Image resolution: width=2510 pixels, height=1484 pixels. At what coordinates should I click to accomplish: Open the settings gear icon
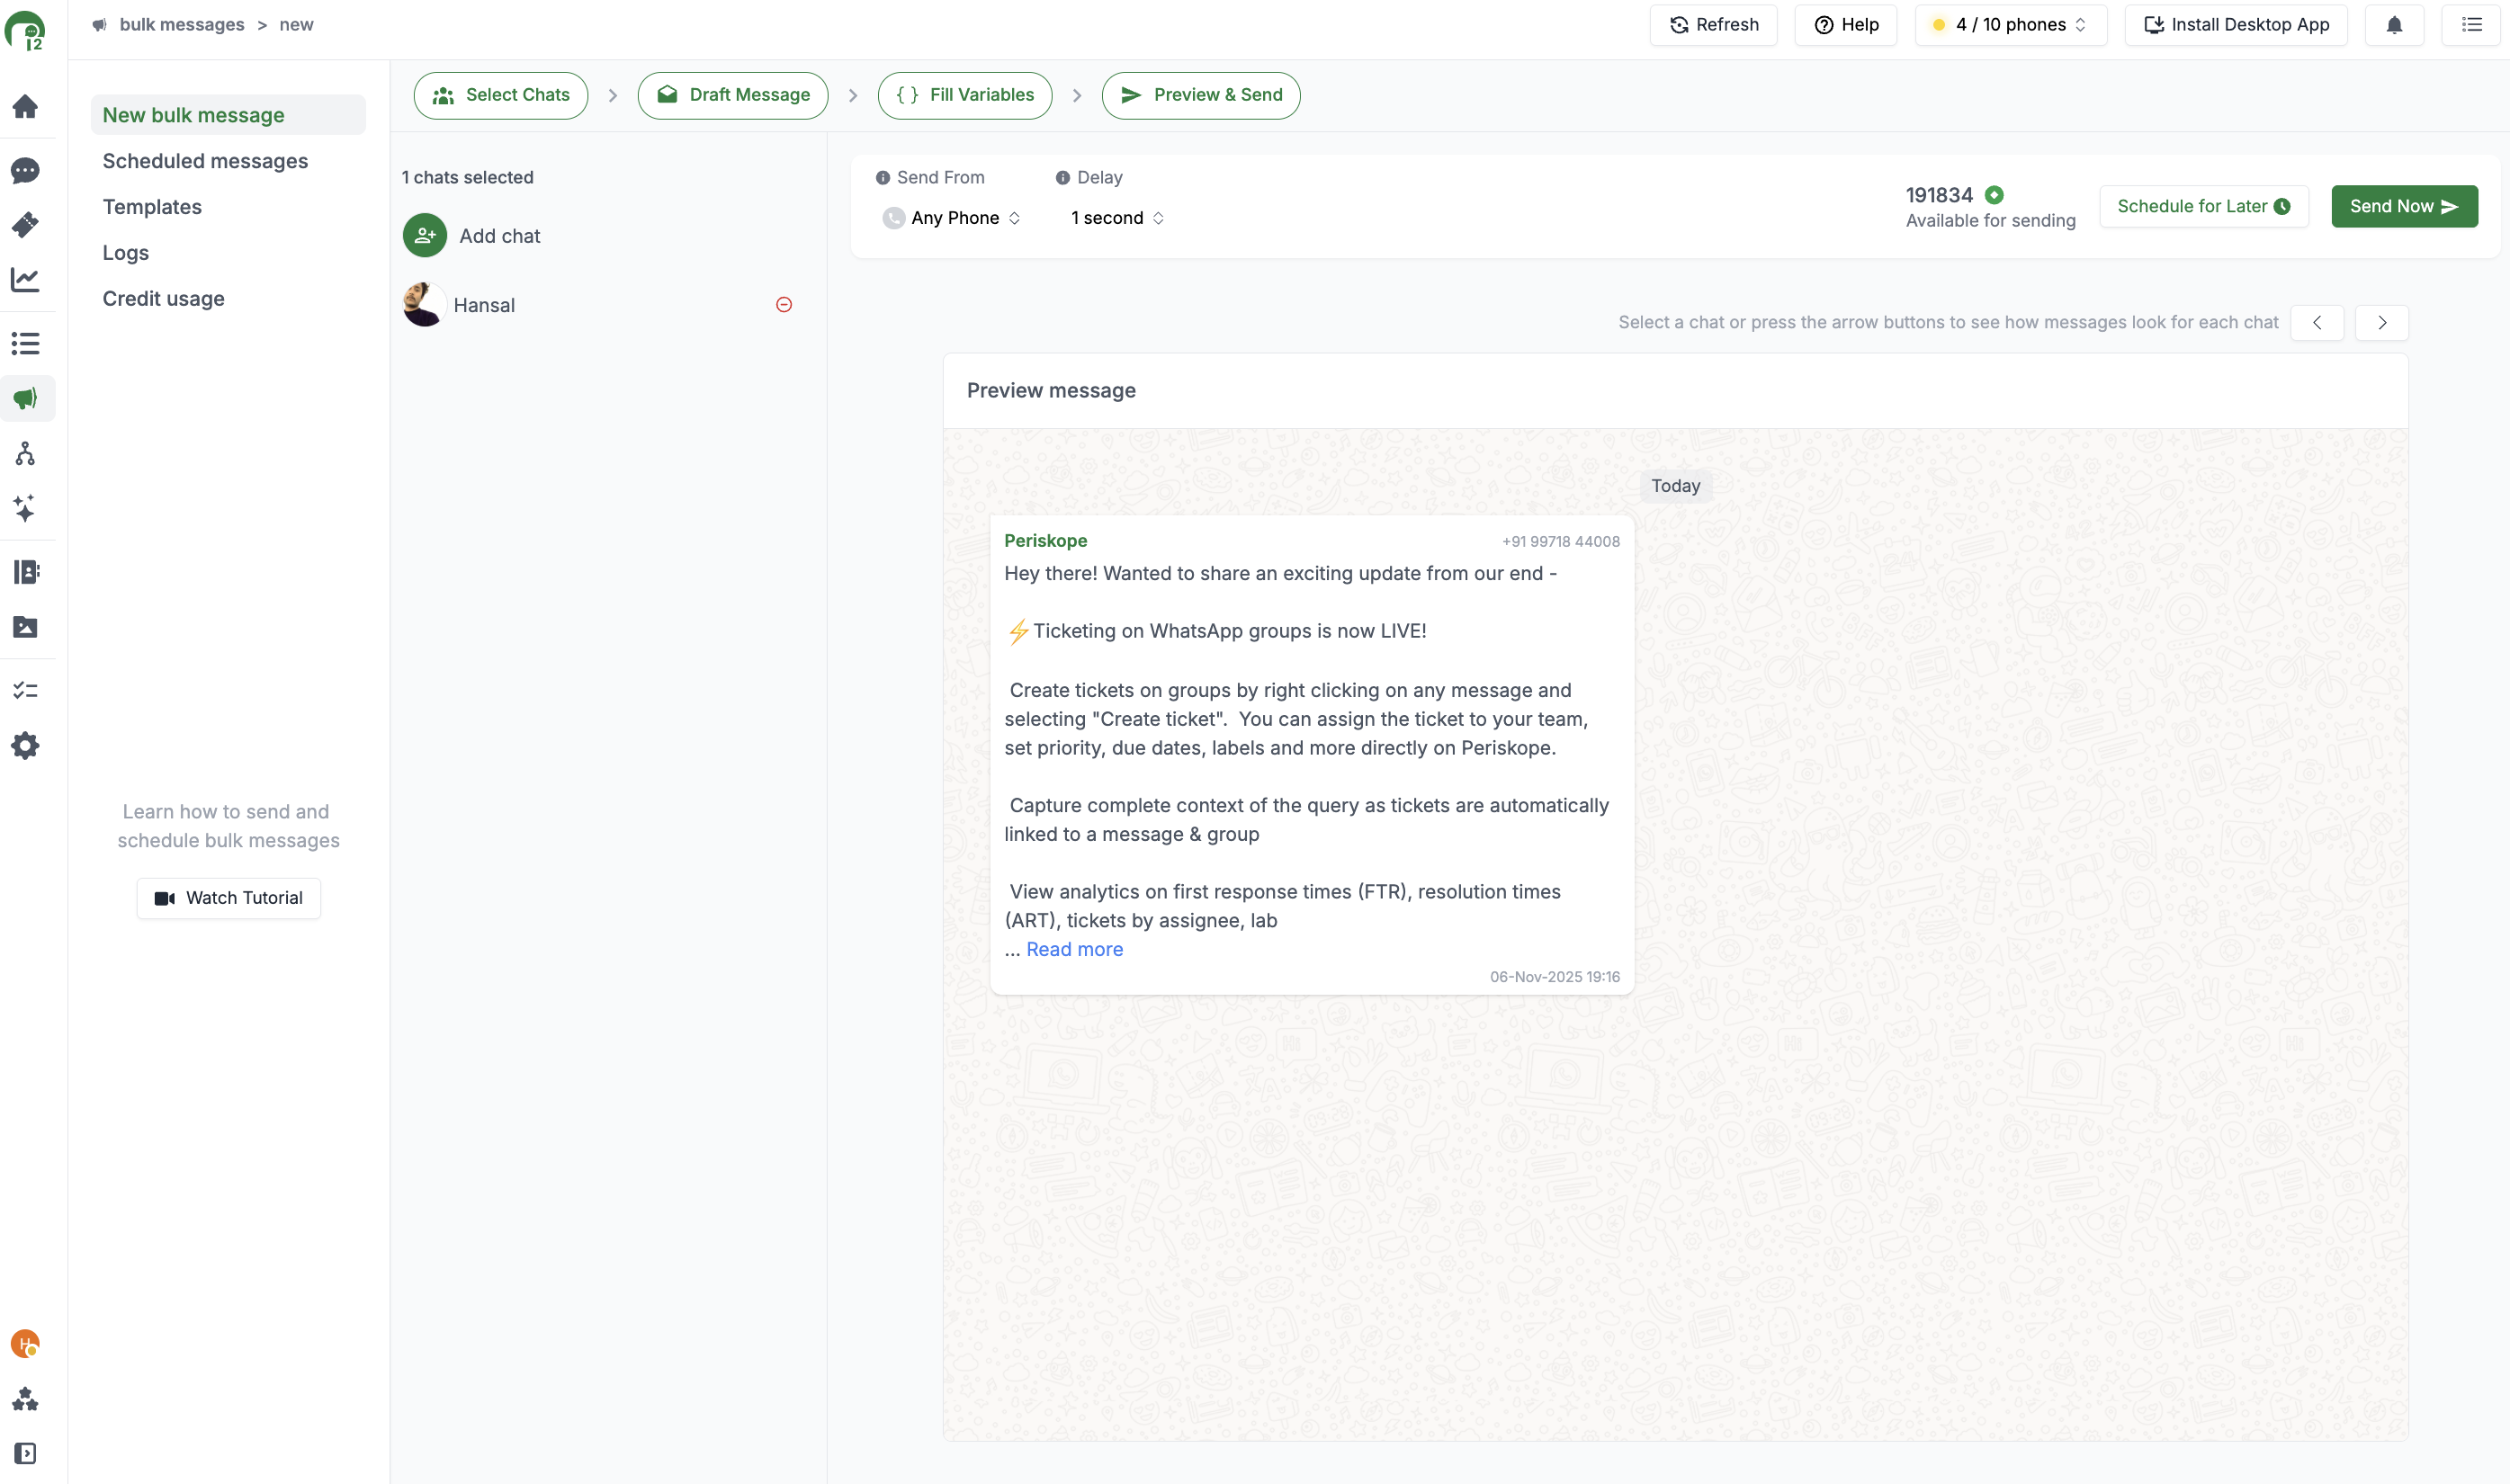25,745
